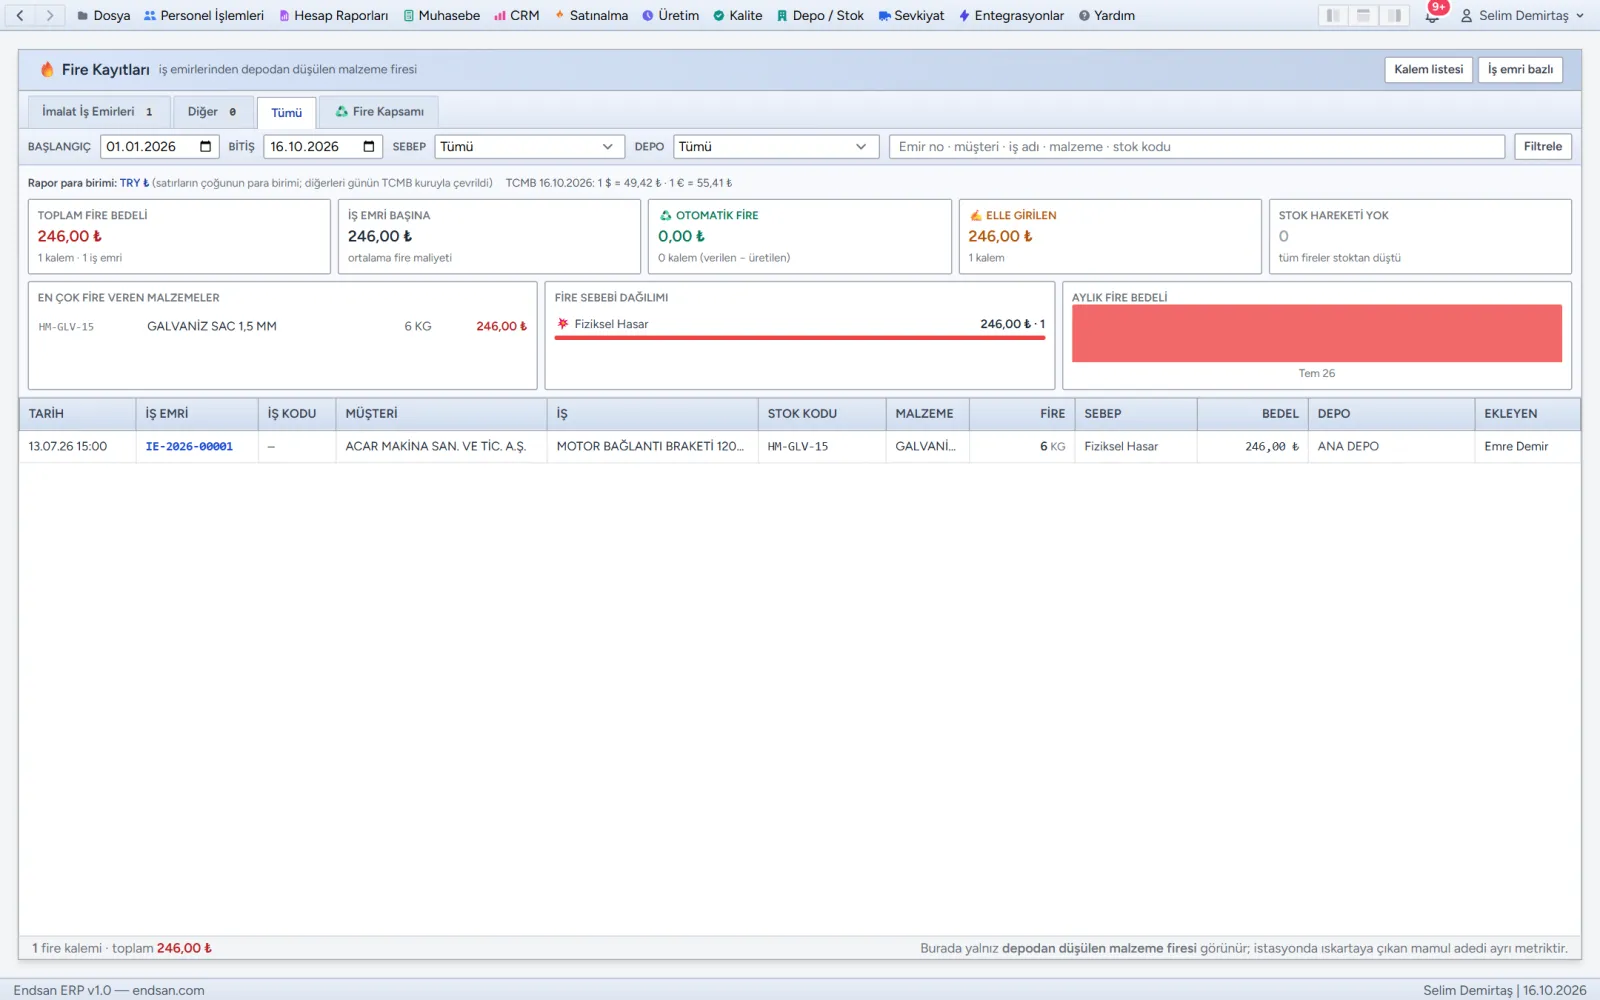Open the Yardım menu

point(1107,15)
